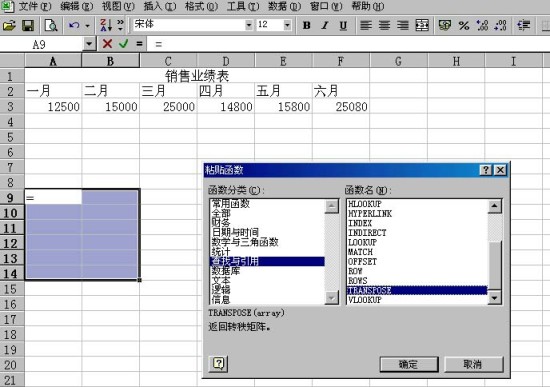The width and height of the screenshot is (550, 387).
Task: Select 常用函数 category
Action: click(230, 203)
